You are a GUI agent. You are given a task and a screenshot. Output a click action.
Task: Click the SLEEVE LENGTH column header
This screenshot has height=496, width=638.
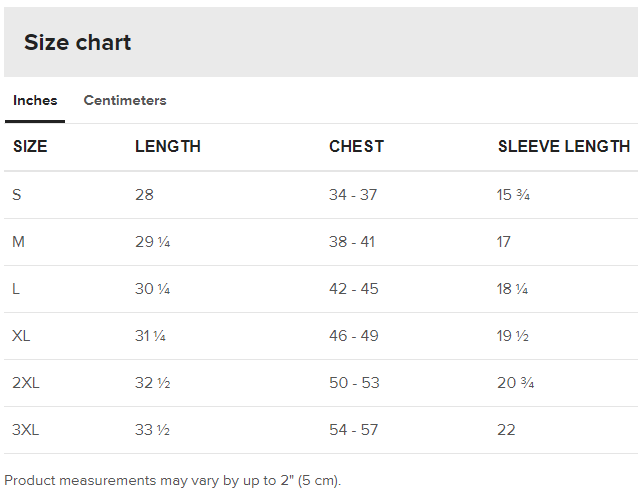[564, 147]
